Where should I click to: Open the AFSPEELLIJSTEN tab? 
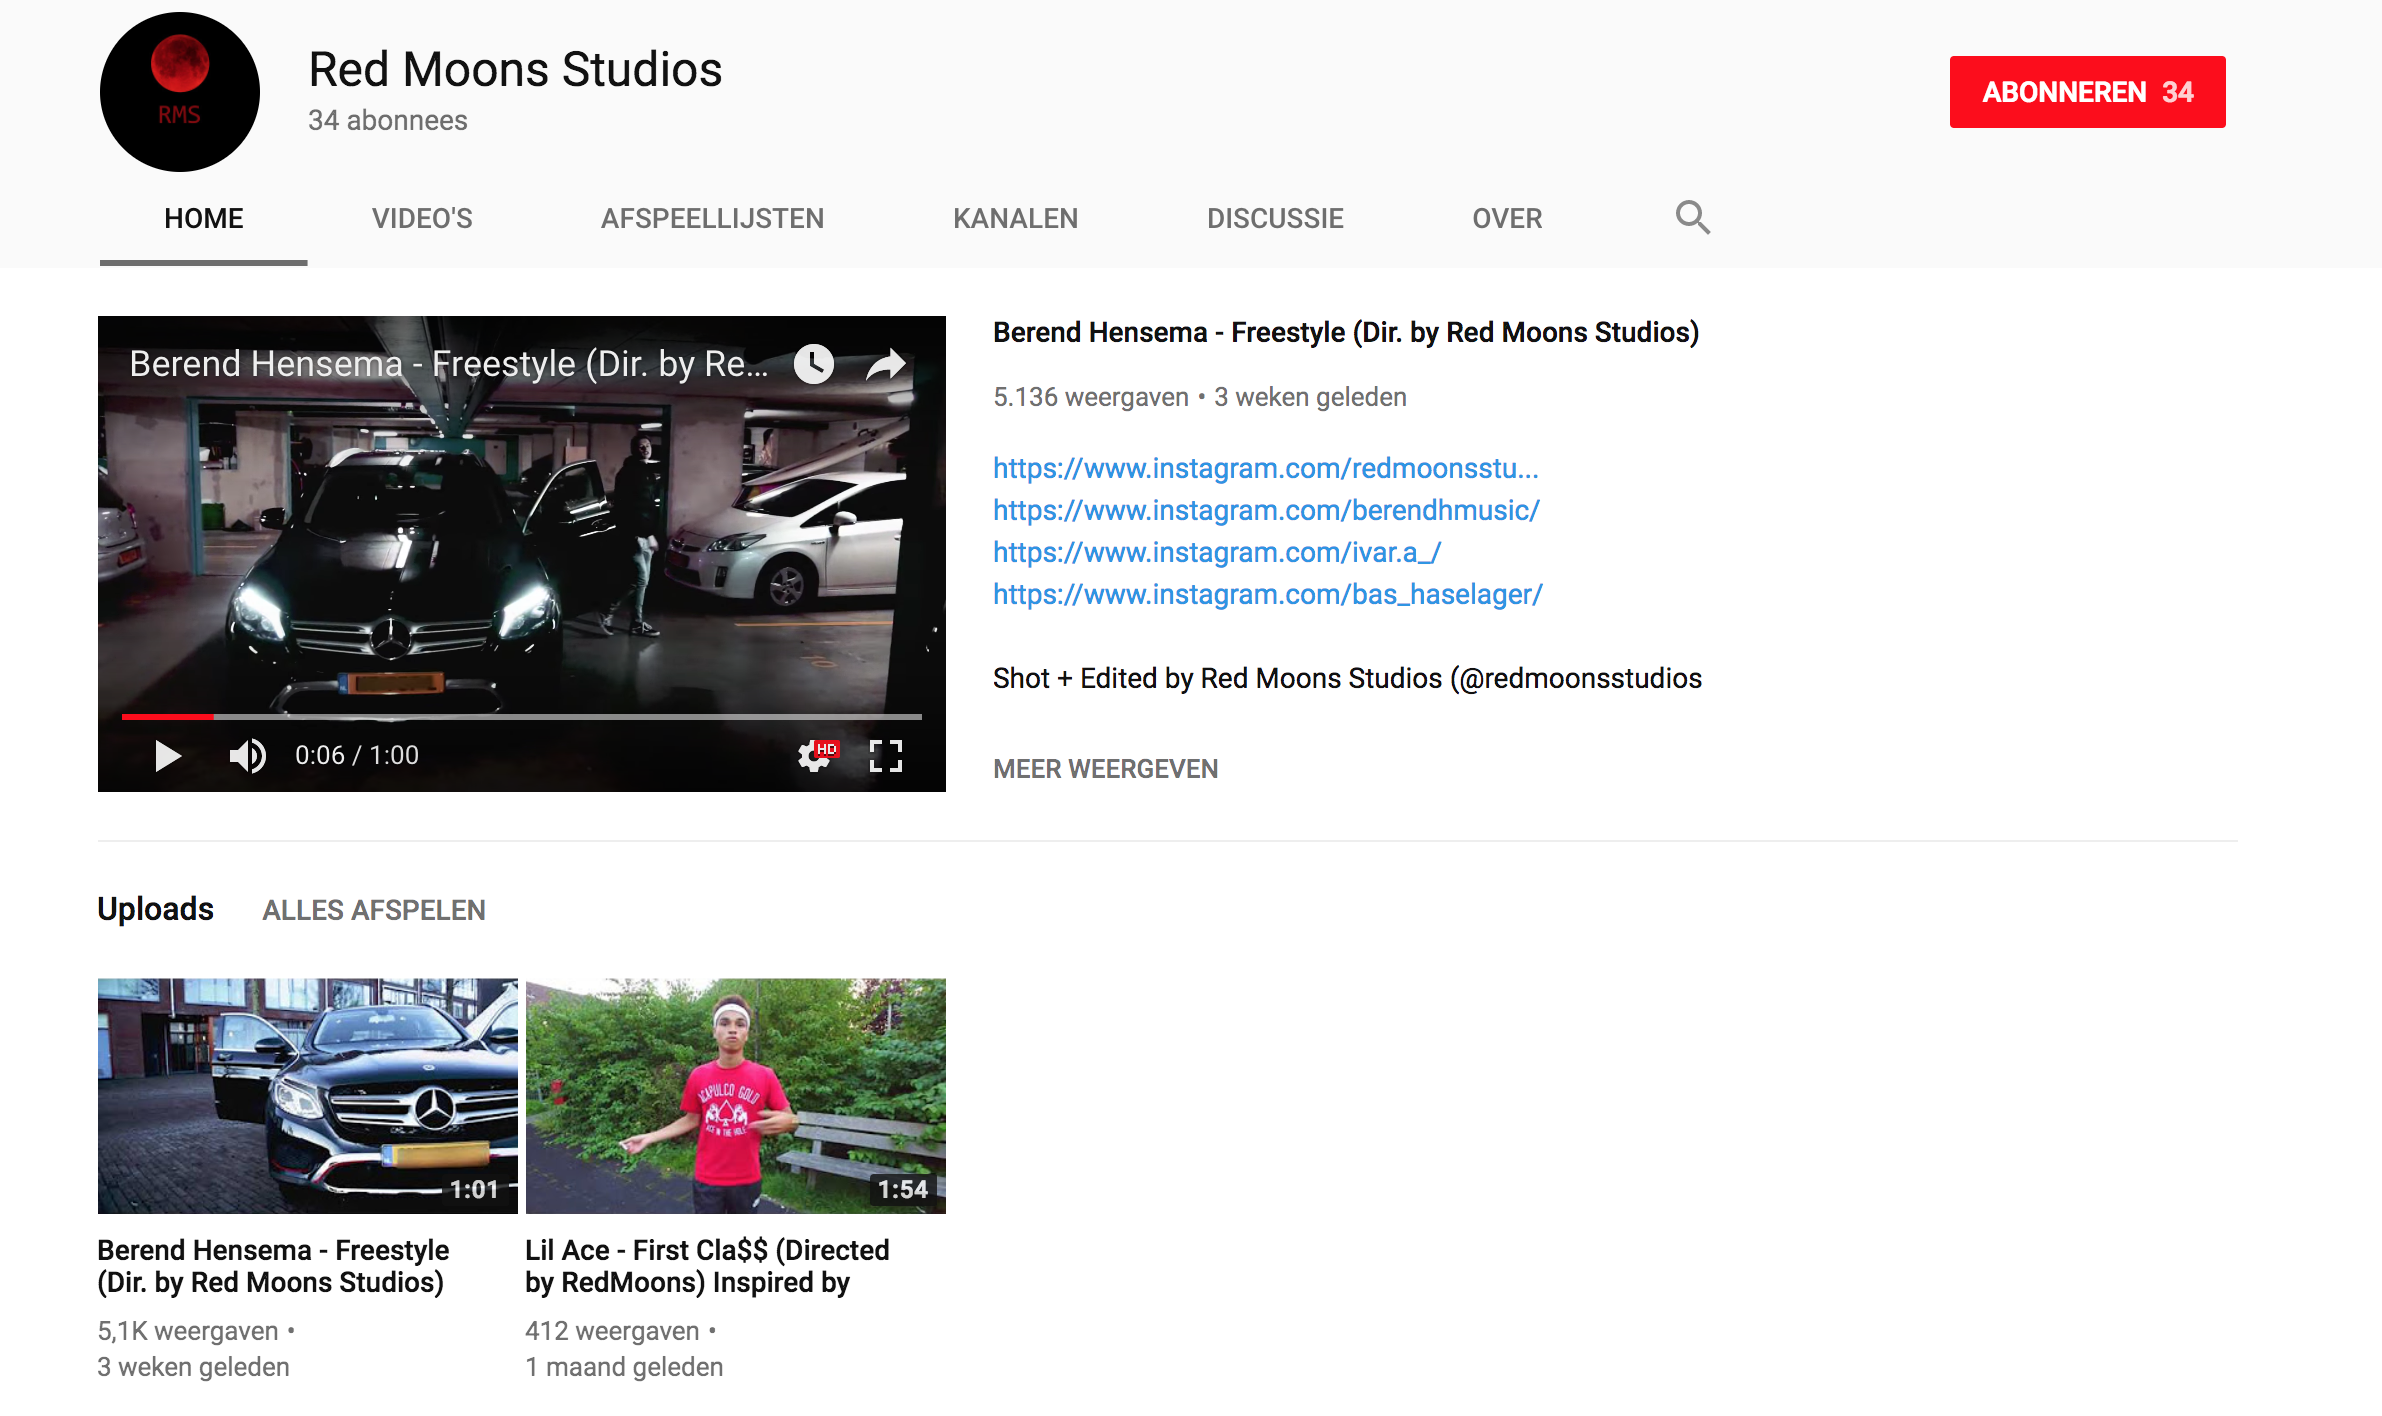[712, 218]
